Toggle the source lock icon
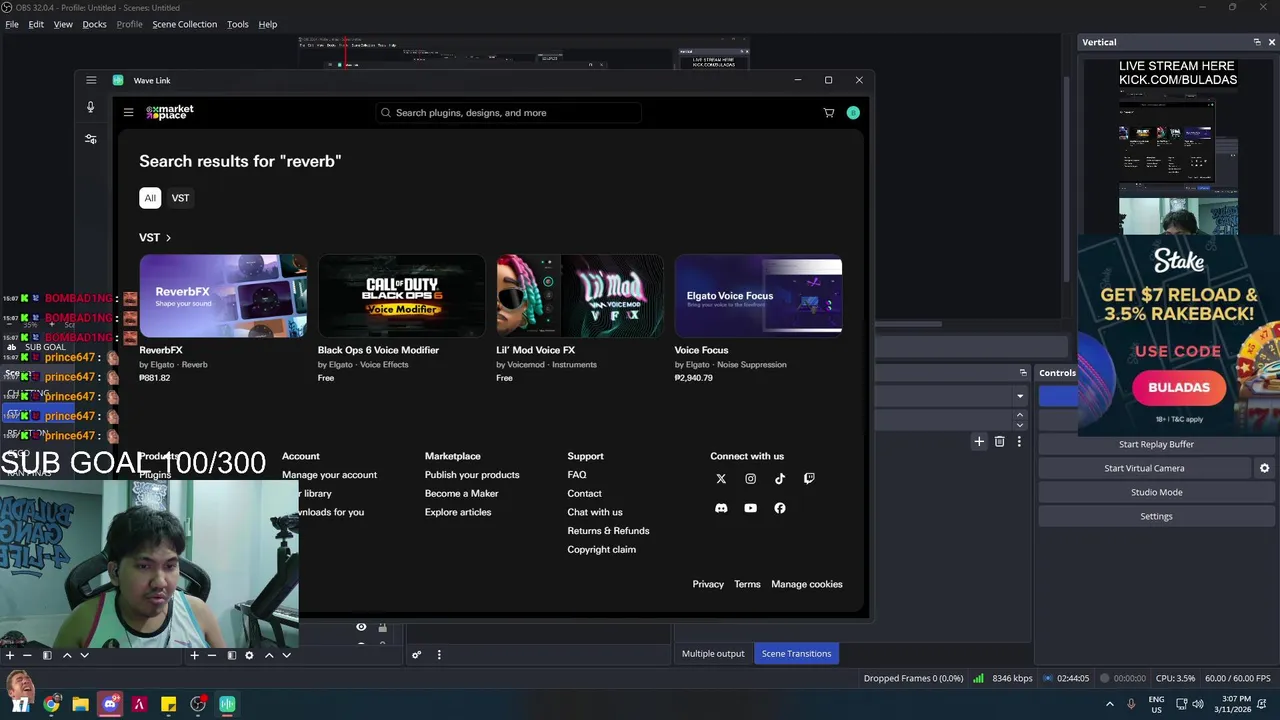The height and width of the screenshot is (720, 1280). 382,627
